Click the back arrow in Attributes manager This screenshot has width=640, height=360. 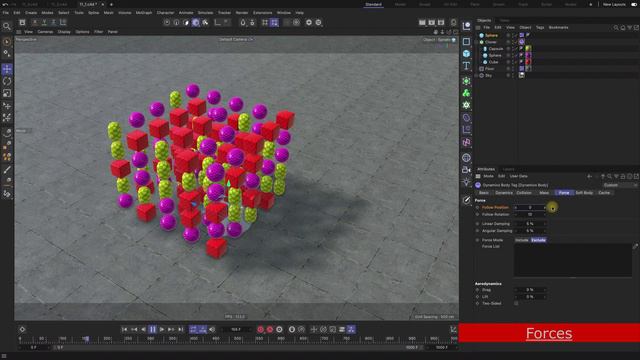[589, 176]
